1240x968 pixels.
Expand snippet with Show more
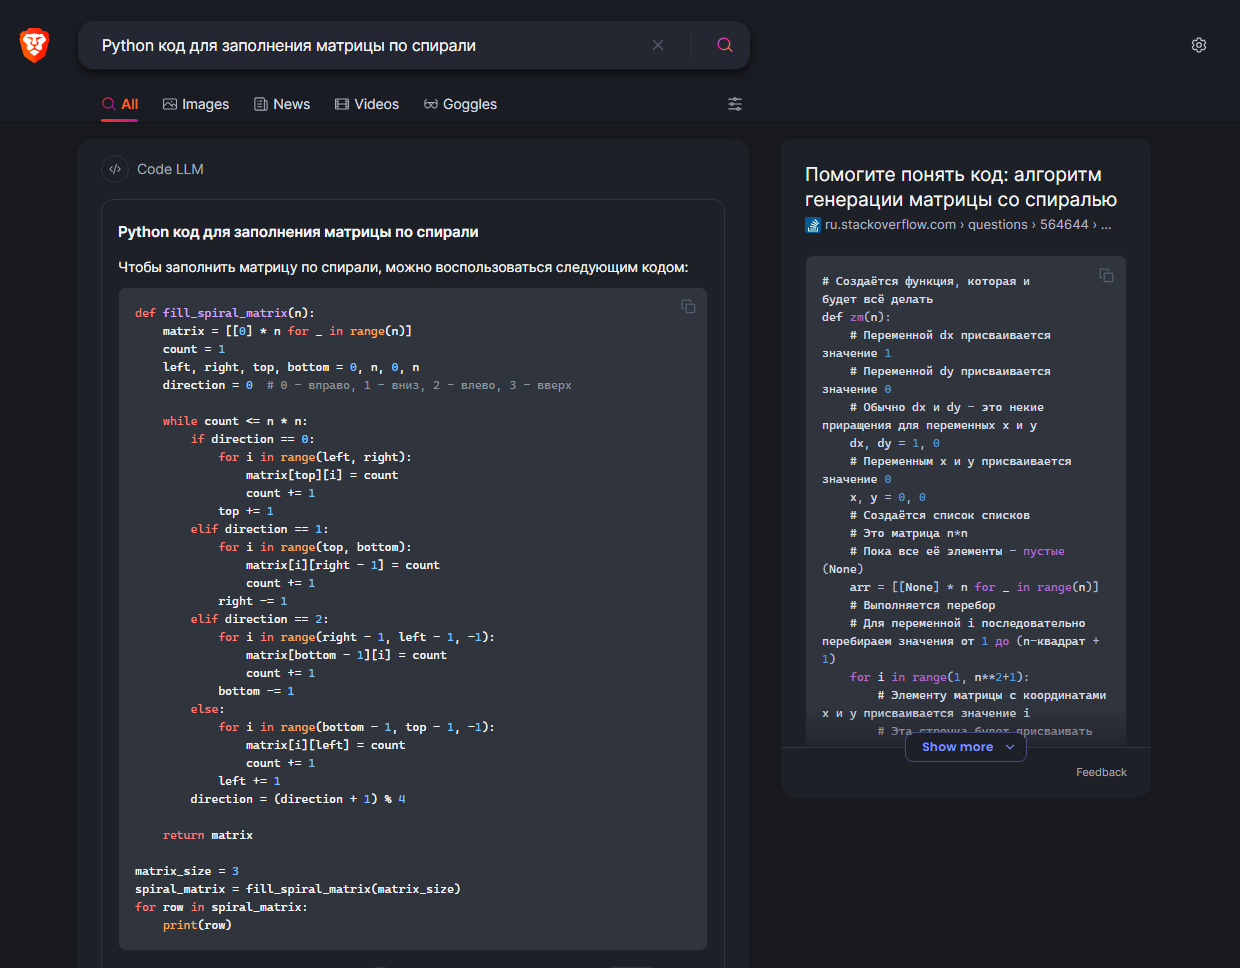pos(966,747)
